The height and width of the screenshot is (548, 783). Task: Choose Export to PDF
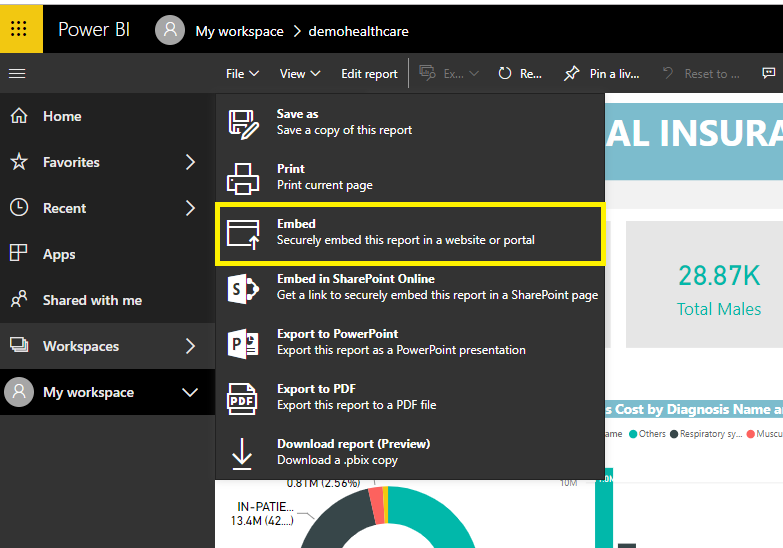point(410,397)
